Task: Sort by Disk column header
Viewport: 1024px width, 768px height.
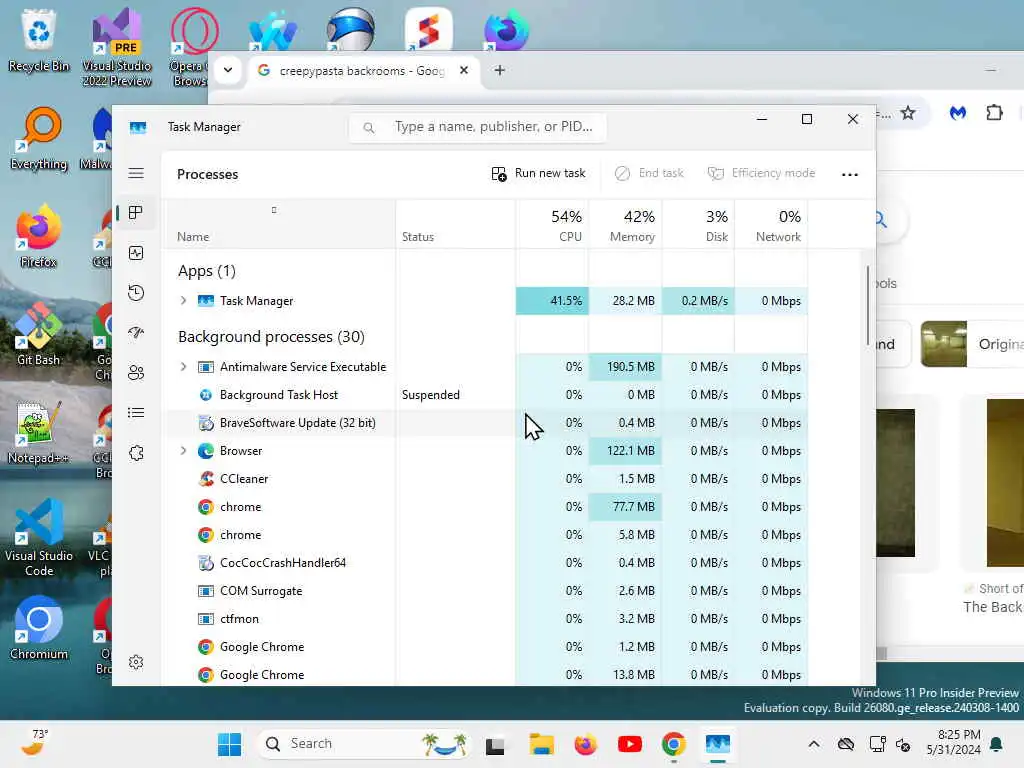Action: tap(699, 225)
